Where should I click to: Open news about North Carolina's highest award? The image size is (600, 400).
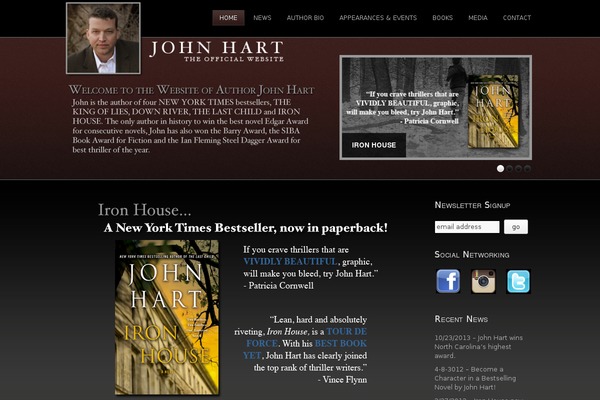coord(478,346)
